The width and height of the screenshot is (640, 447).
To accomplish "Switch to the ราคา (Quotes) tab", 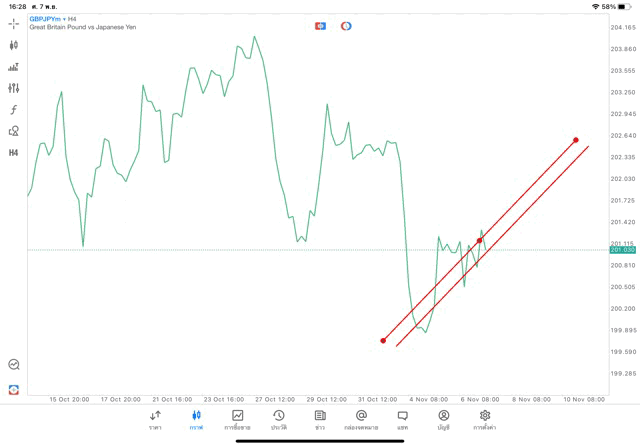I will point(155,420).
